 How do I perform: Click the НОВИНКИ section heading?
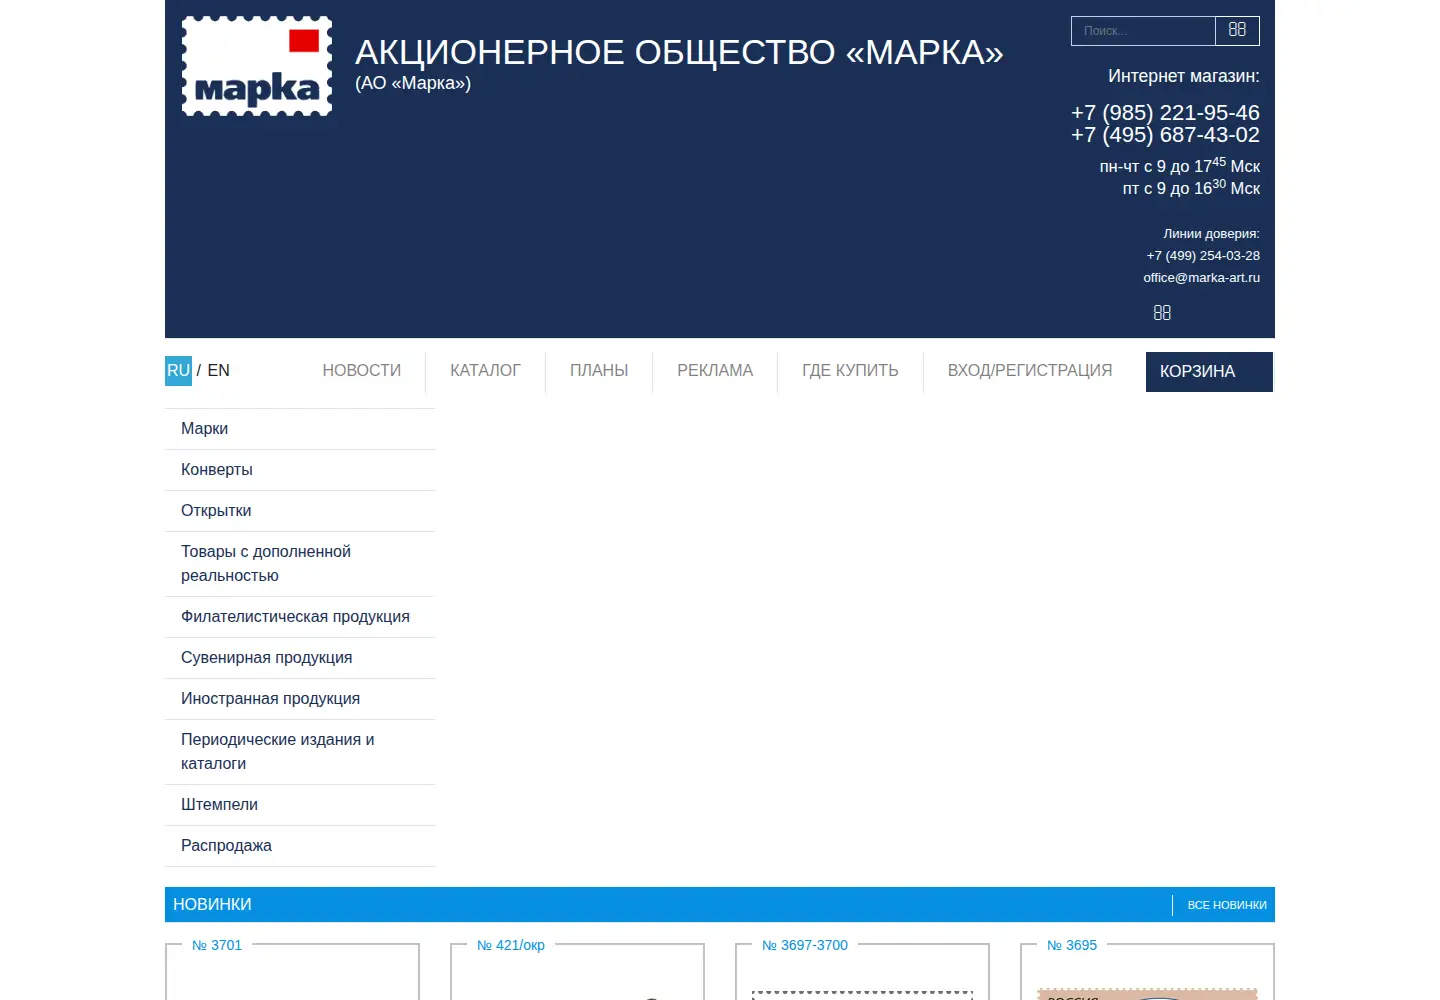point(212,904)
